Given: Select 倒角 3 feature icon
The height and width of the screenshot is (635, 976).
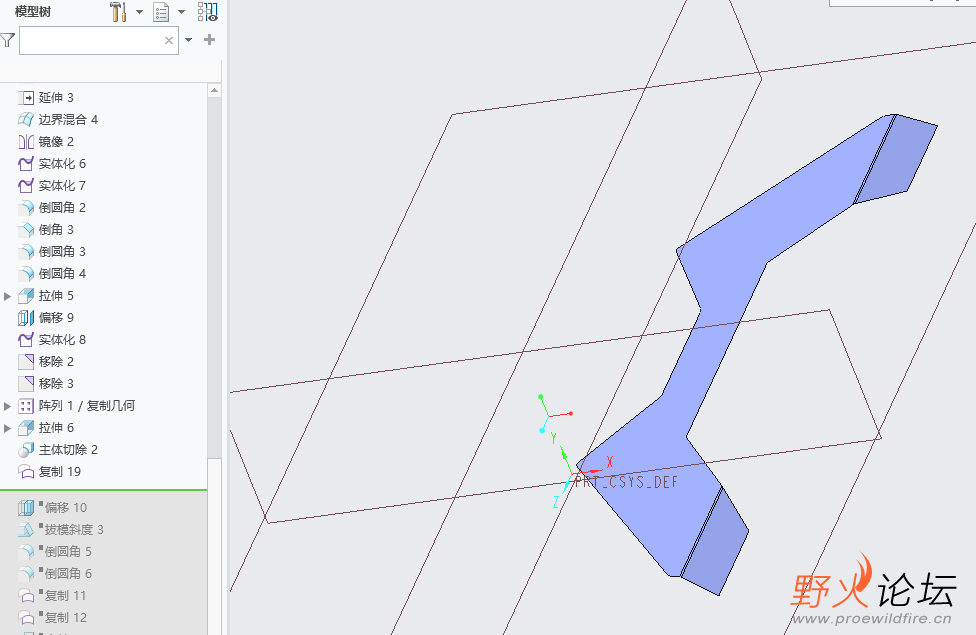Looking at the screenshot, I should (x=26, y=230).
